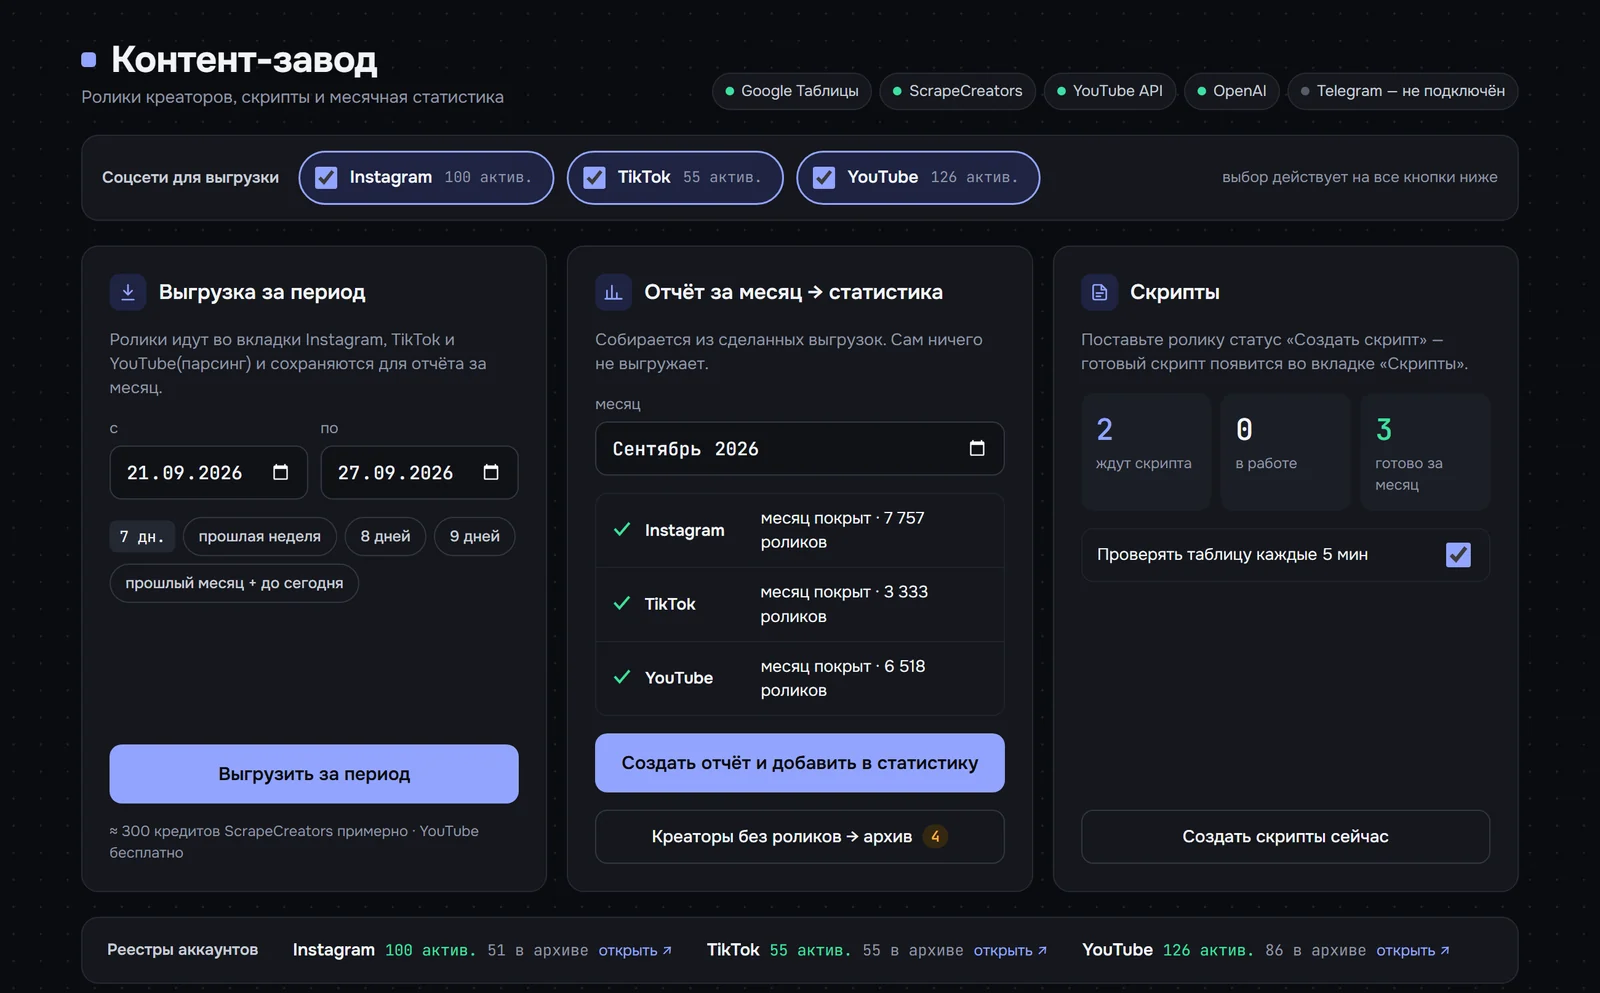Screen dimensions: 1600x993
Task: Open TikTok registry via открыть link
Action: click(1010, 950)
